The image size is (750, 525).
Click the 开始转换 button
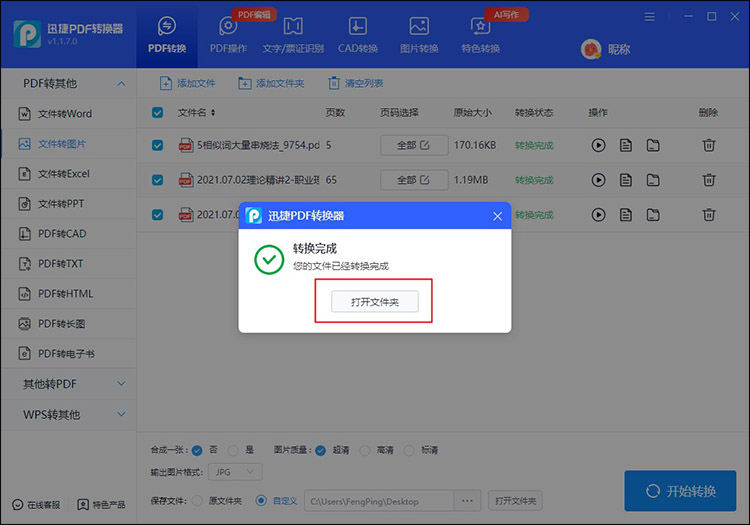pyautogui.click(x=680, y=491)
